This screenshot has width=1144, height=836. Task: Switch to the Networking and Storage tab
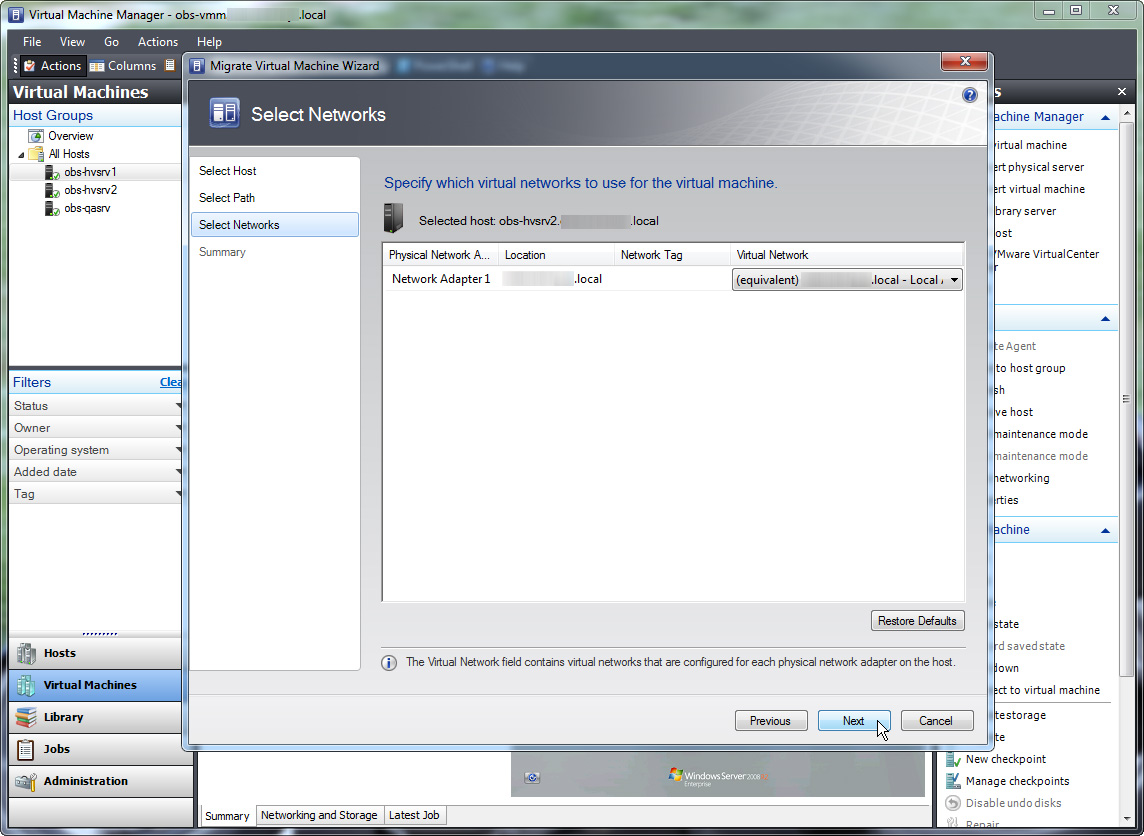pos(319,815)
